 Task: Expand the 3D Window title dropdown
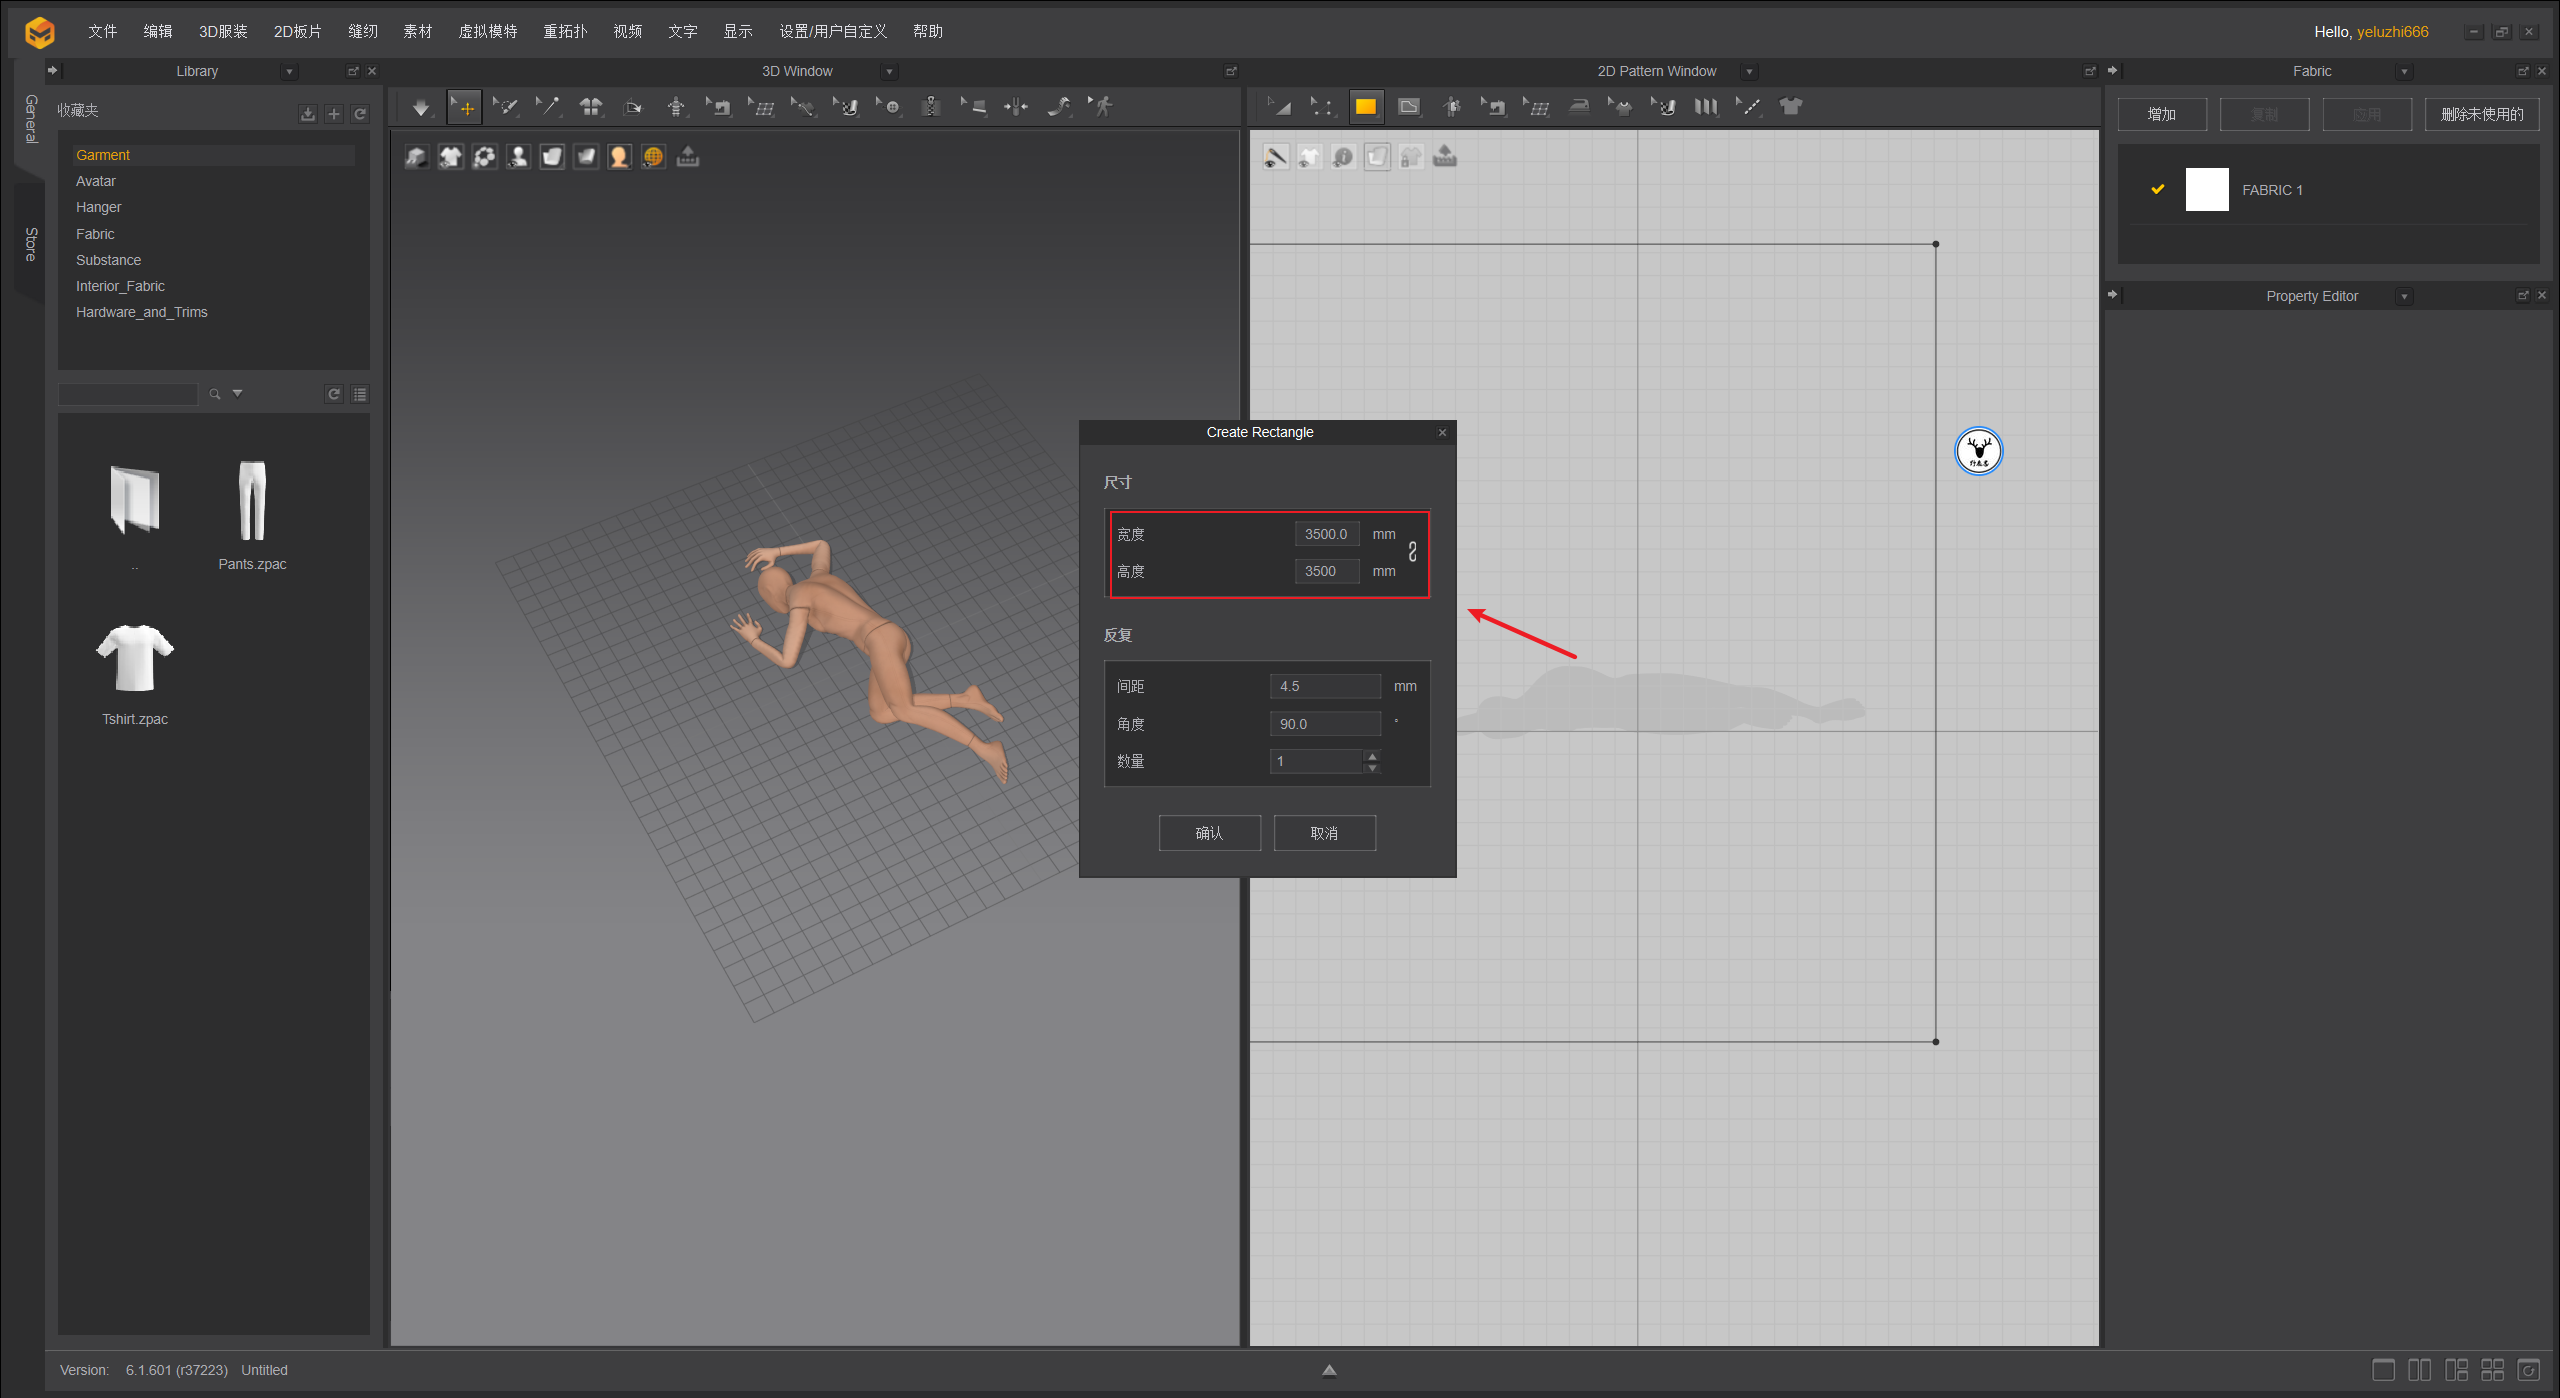pyautogui.click(x=889, y=72)
